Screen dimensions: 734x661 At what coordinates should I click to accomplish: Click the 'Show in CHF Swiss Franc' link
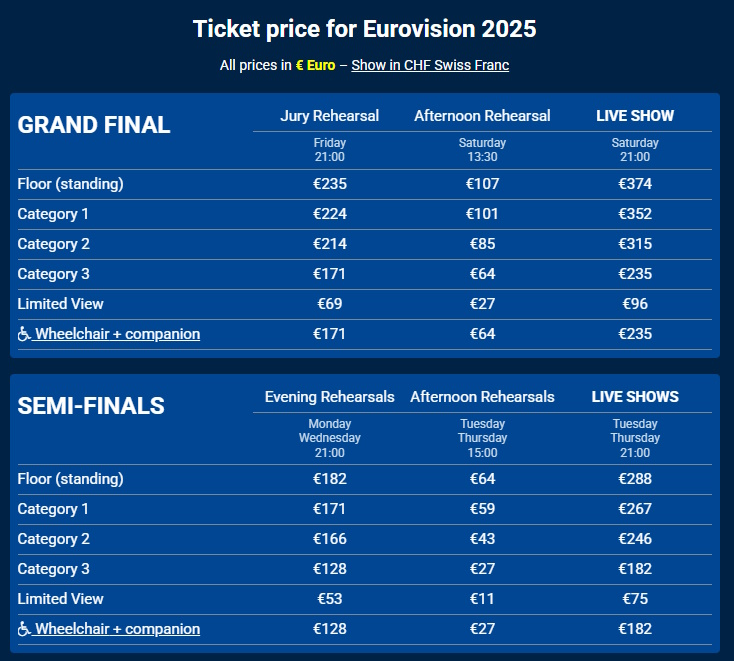[x=430, y=65]
